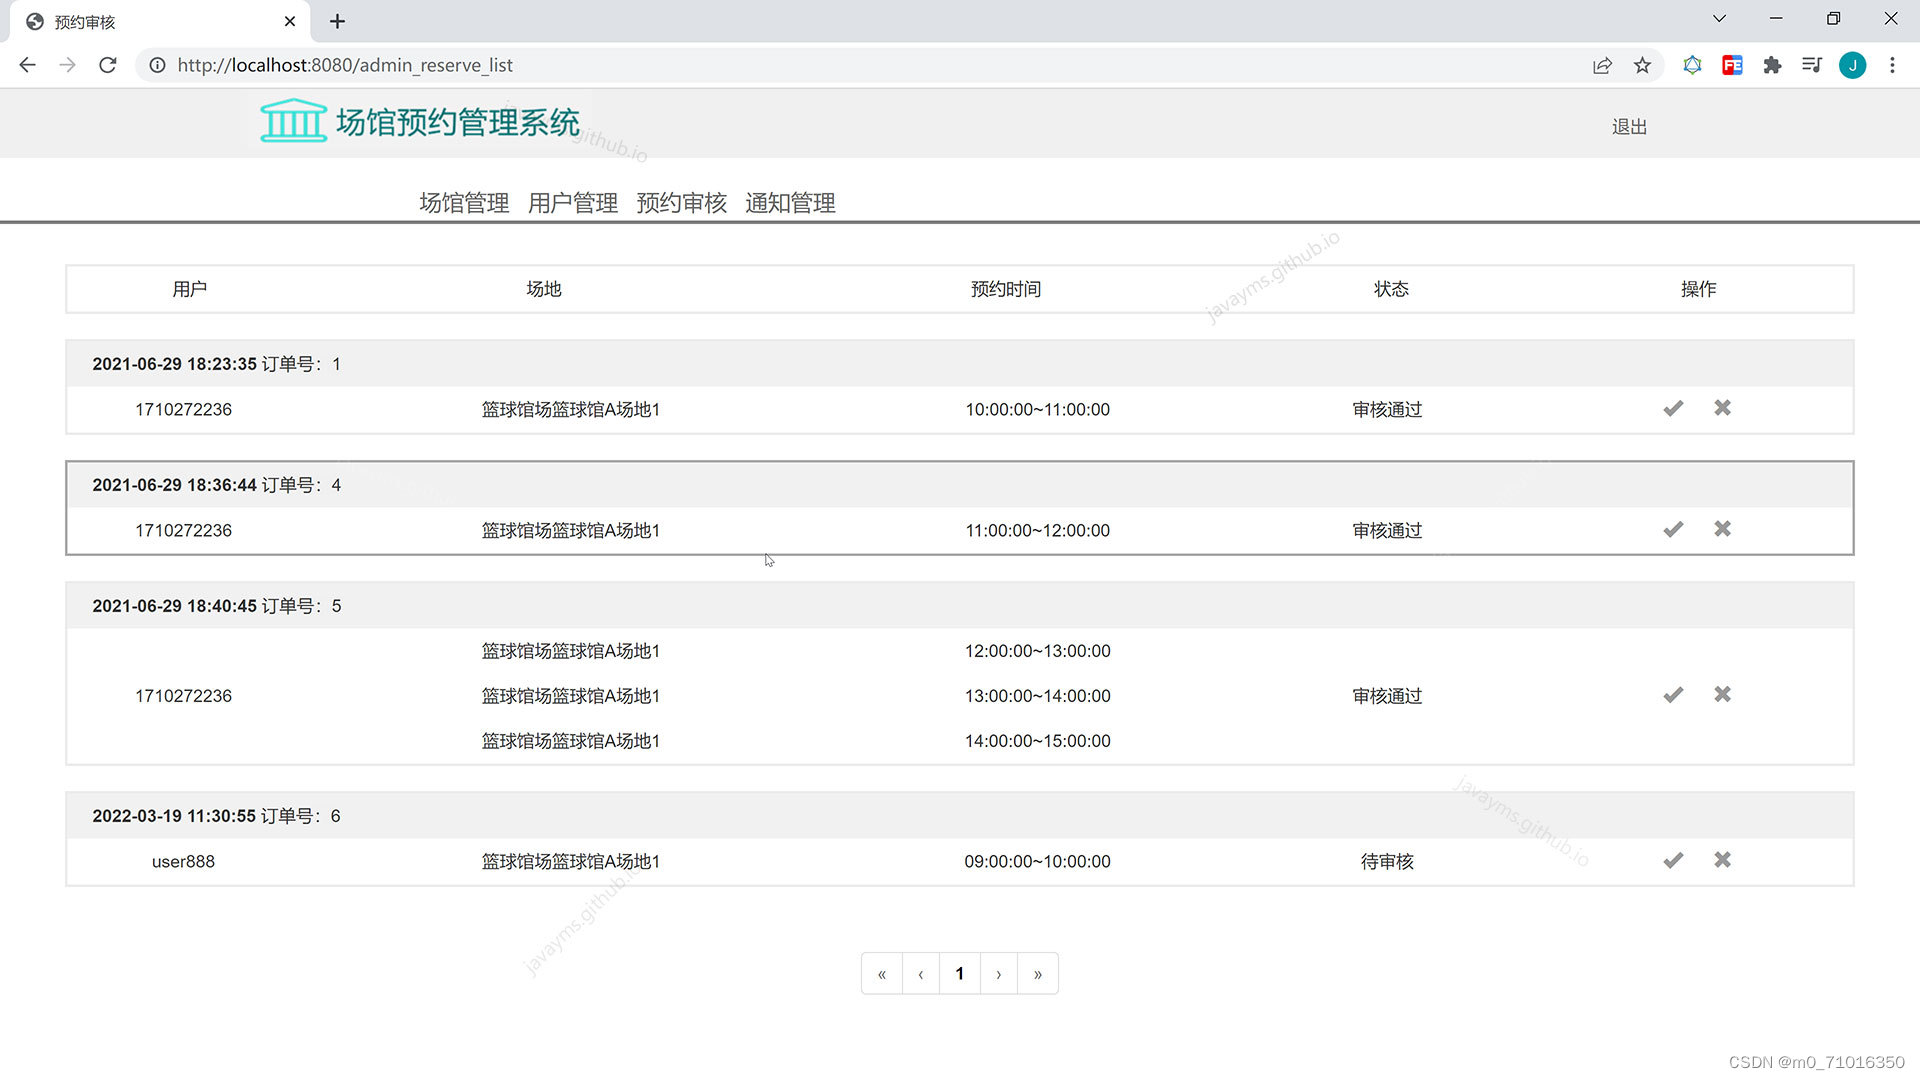Bookmark this page with the star icon
1920x1080 pixels.
[1642, 65]
